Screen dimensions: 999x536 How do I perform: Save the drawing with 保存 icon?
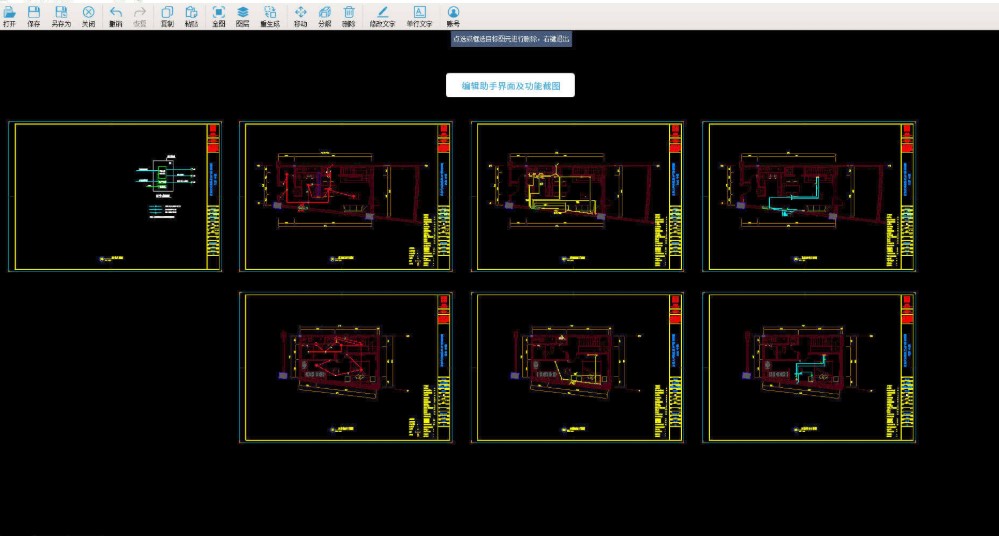tap(34, 14)
